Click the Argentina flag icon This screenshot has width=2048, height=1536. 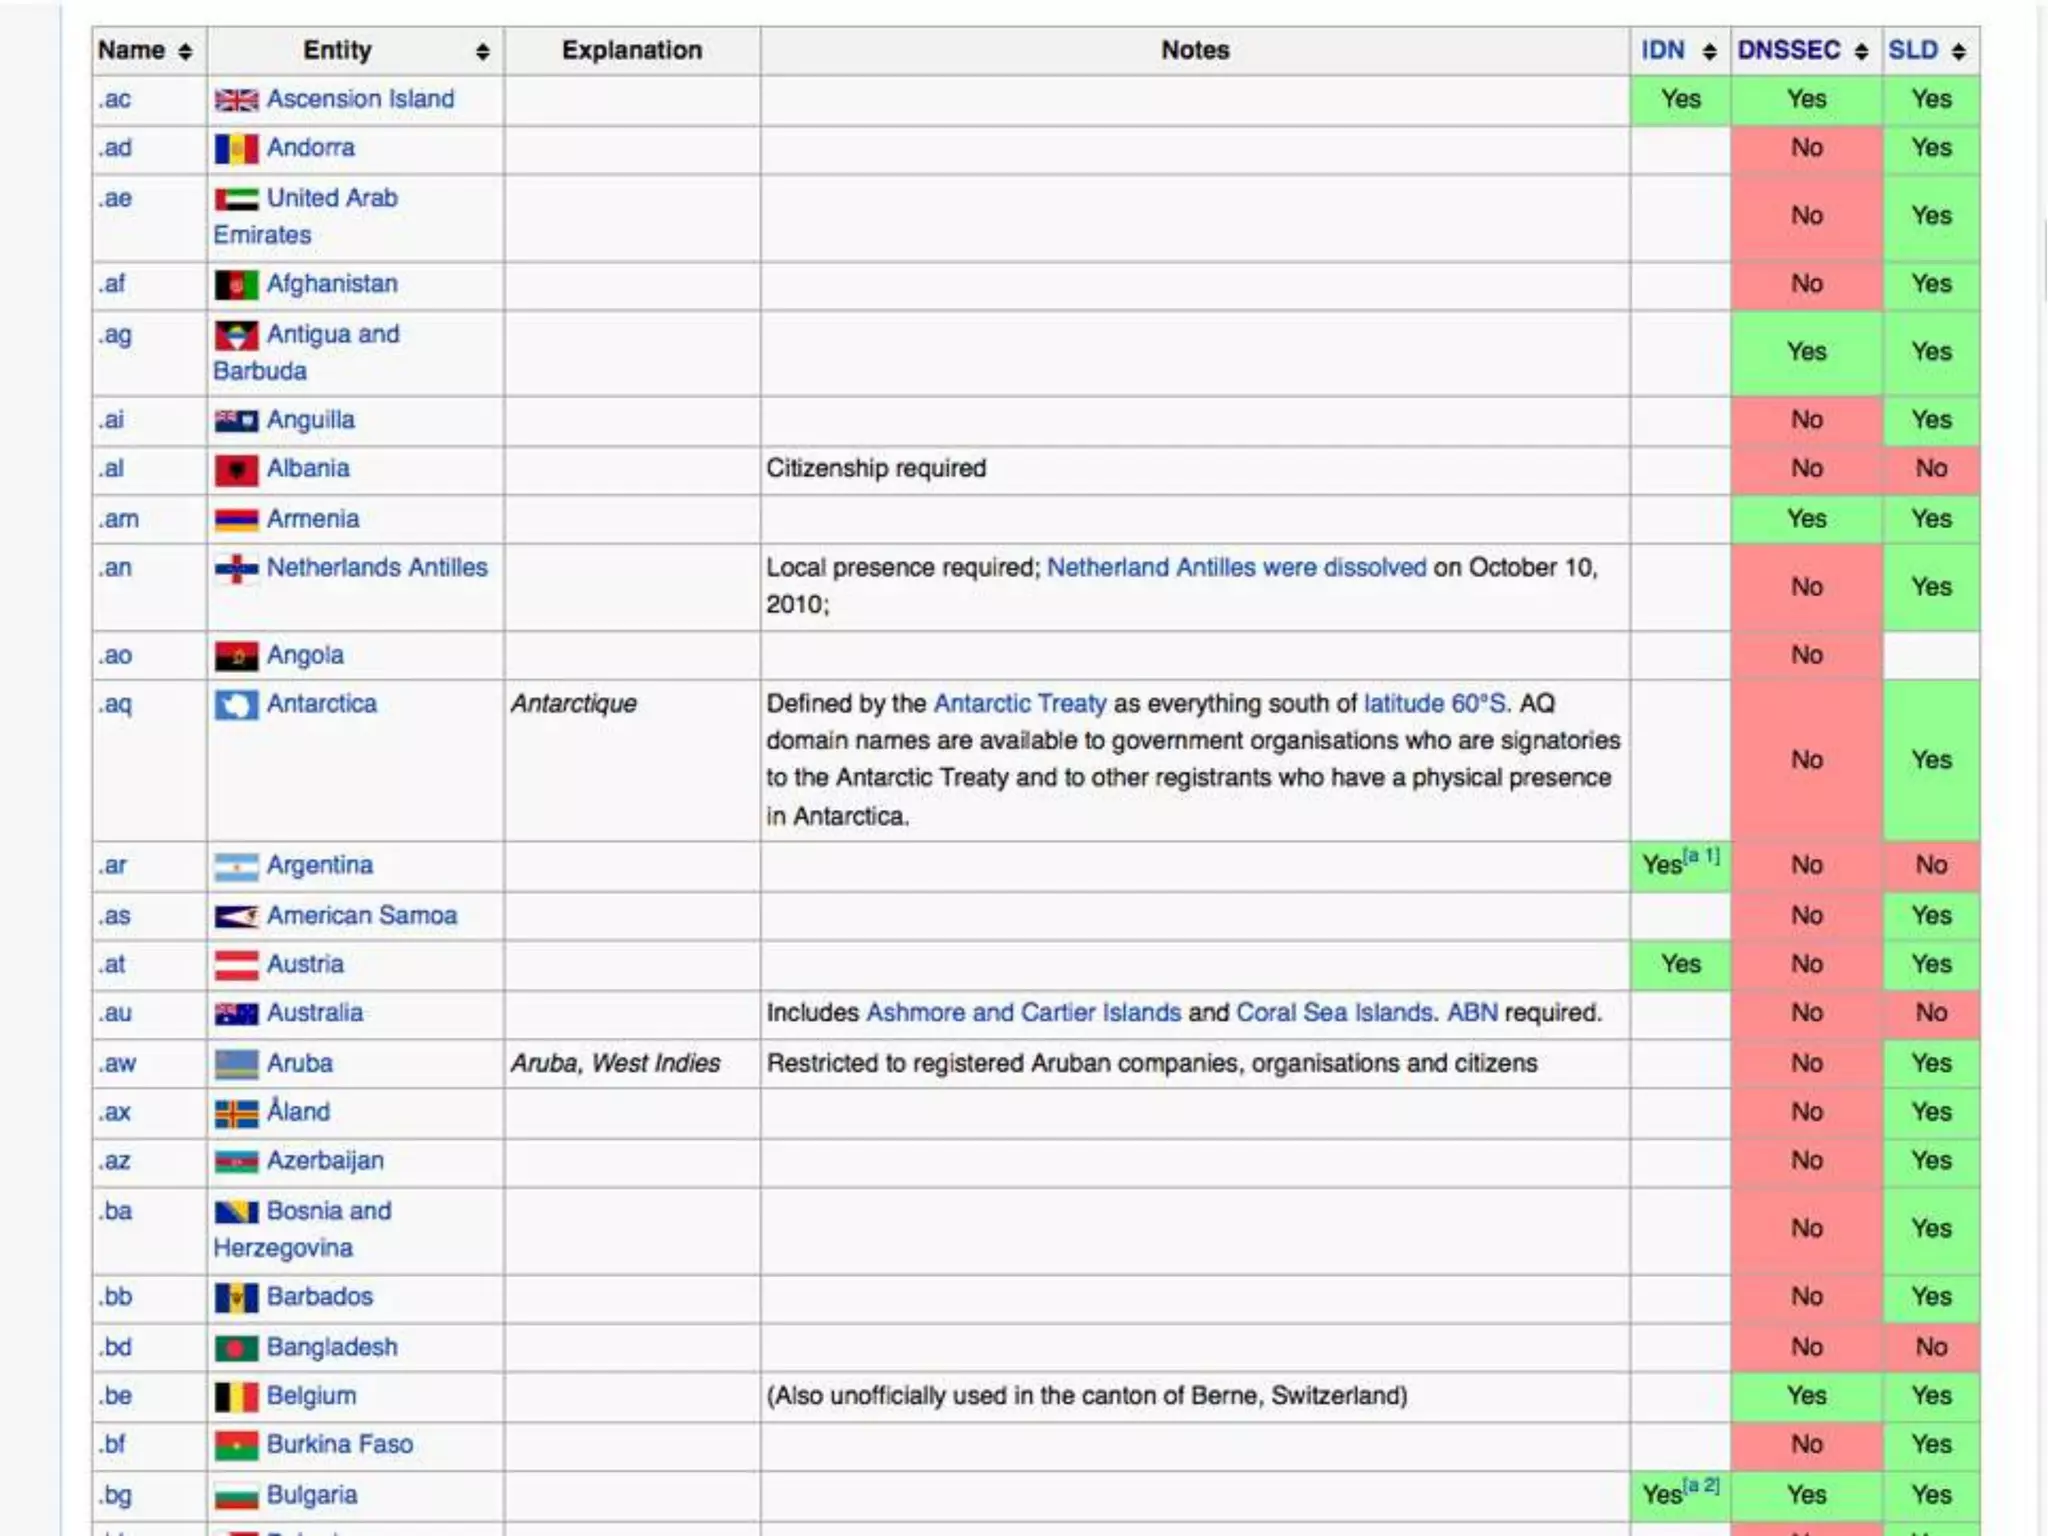236,866
